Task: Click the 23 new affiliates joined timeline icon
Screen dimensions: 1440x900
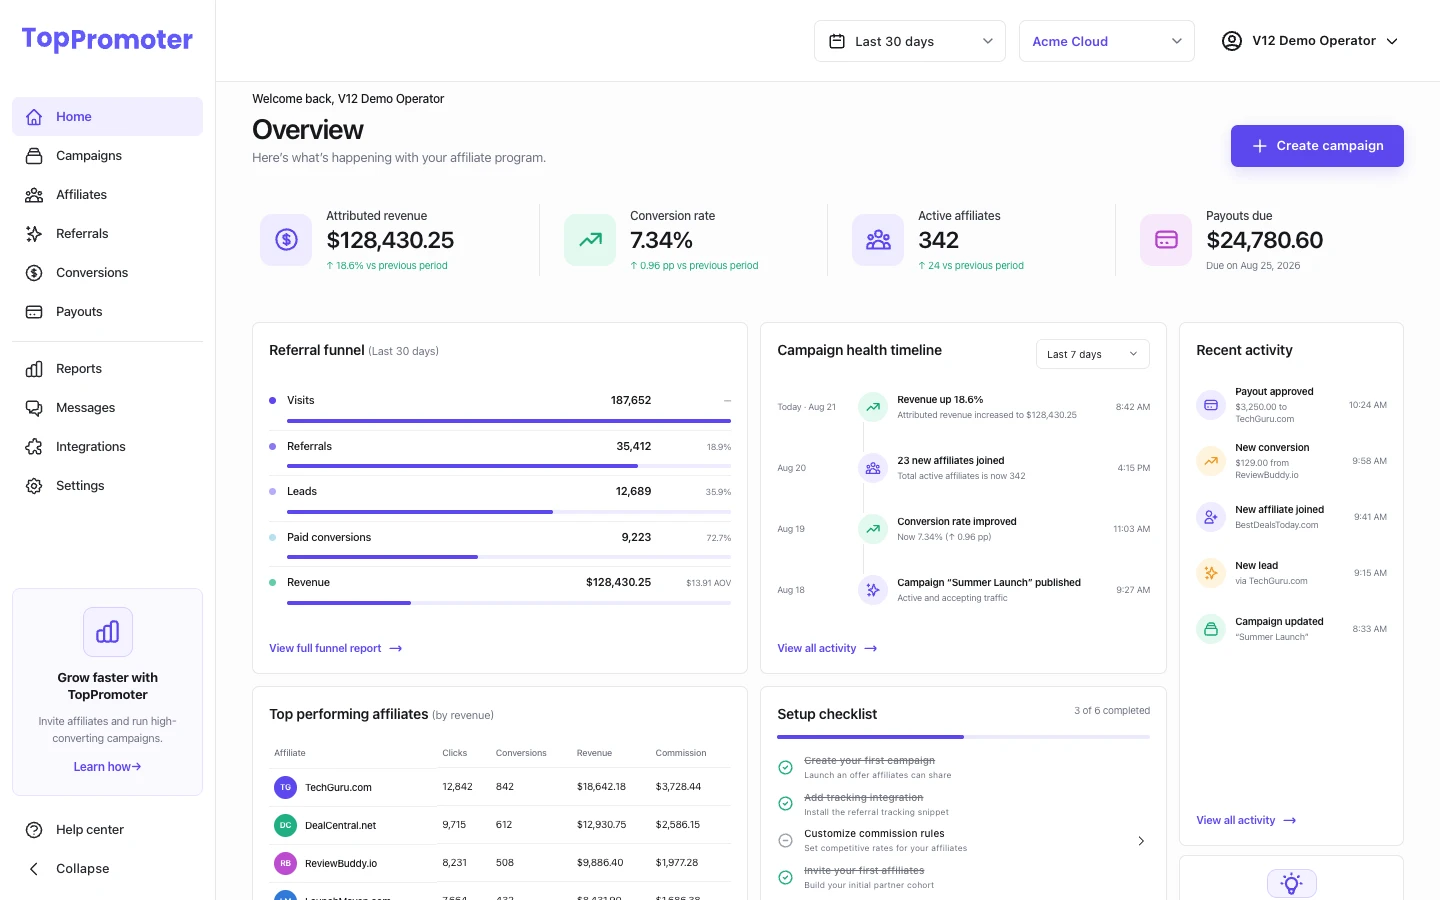Action: (x=873, y=468)
